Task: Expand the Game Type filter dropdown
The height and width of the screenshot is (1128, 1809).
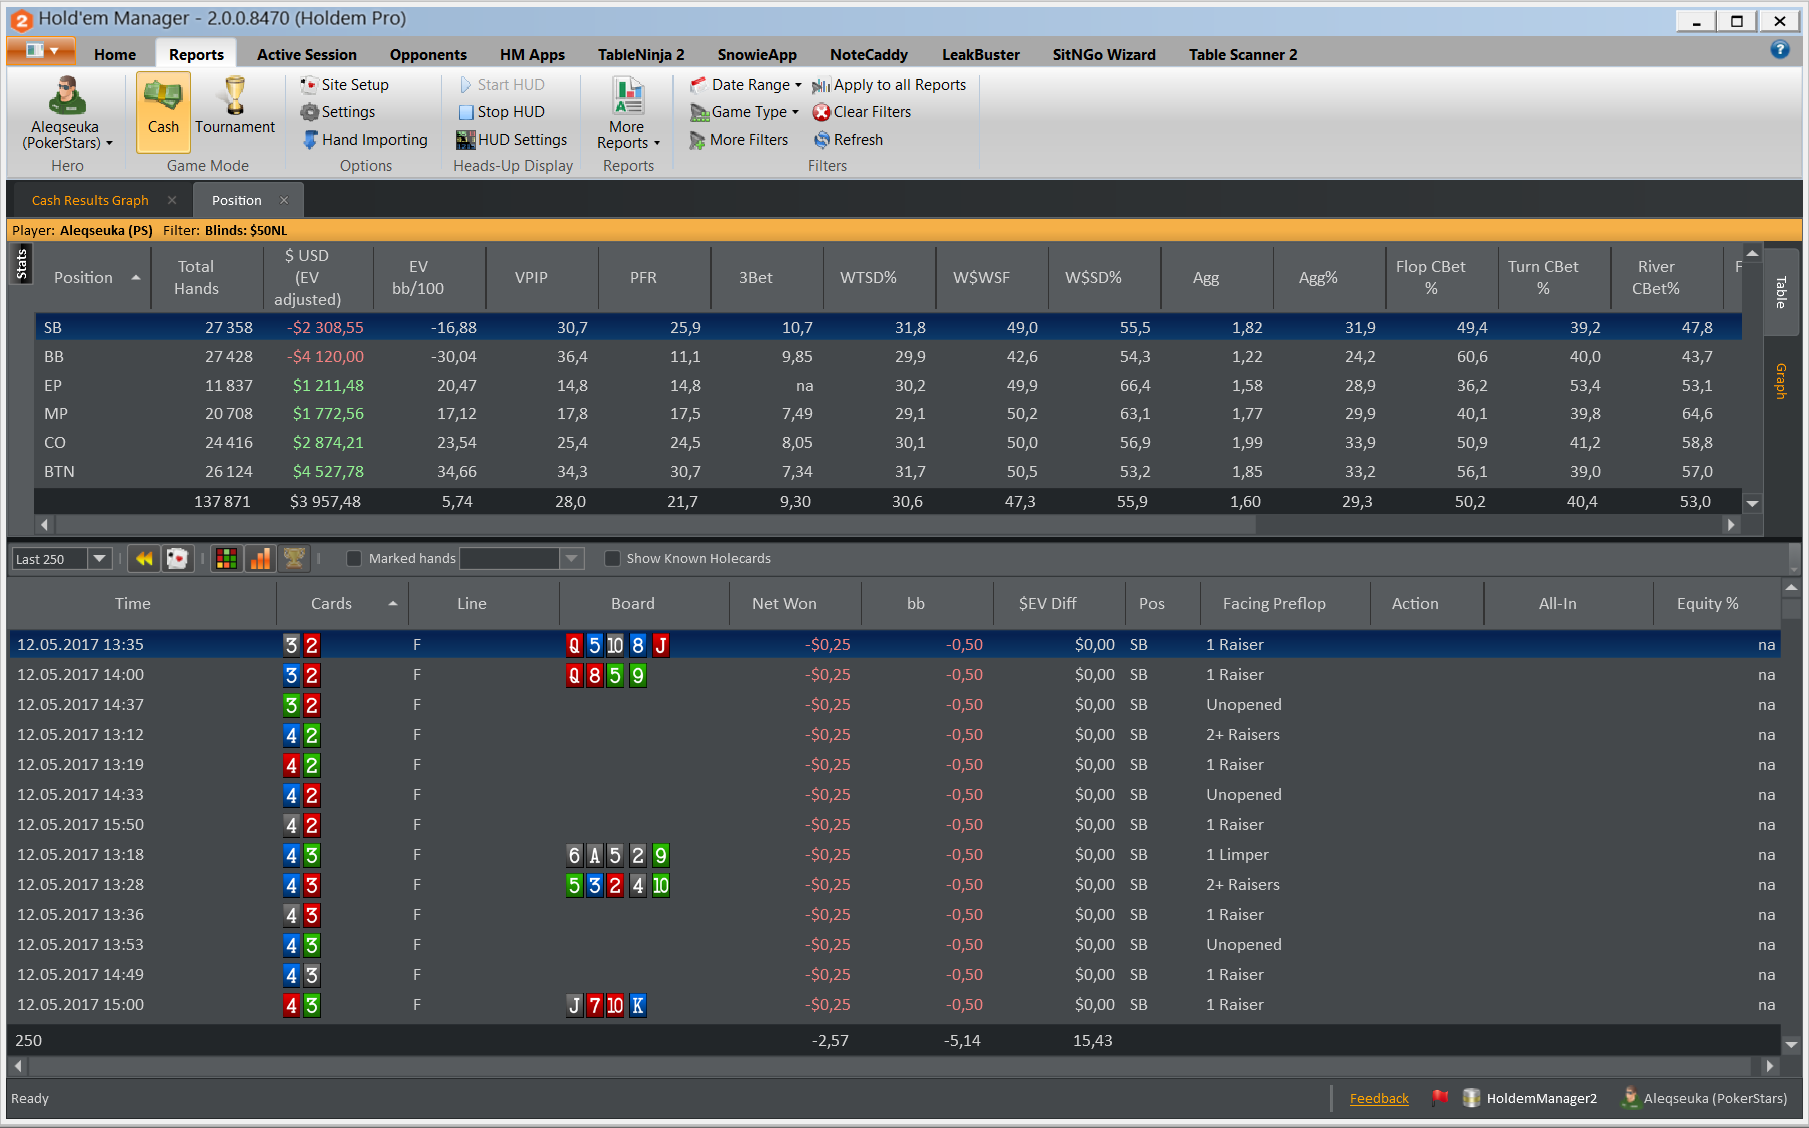Action: coord(744,112)
